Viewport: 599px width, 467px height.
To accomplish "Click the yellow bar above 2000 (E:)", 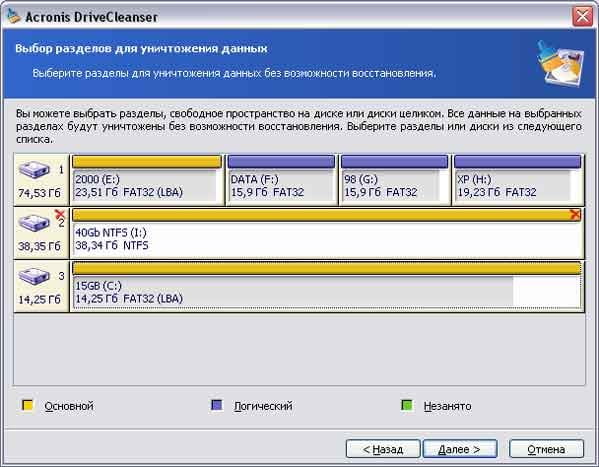I will (x=147, y=162).
